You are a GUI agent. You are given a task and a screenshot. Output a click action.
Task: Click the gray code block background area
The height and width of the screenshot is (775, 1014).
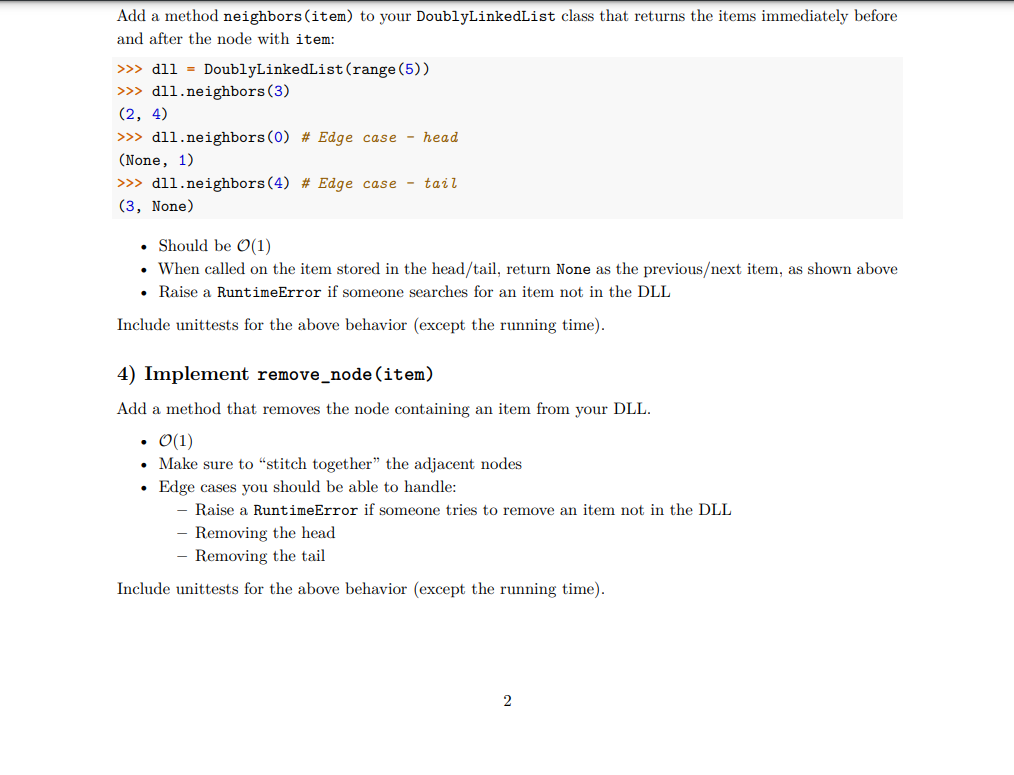click(x=750, y=138)
